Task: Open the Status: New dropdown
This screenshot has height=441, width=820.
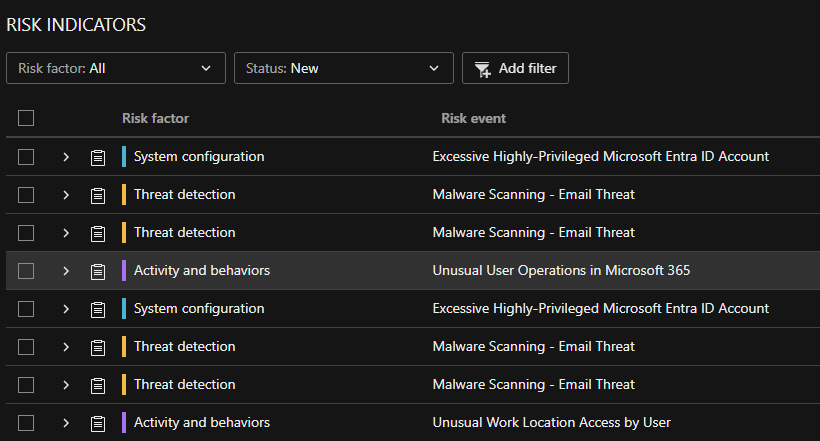Action: [343, 69]
